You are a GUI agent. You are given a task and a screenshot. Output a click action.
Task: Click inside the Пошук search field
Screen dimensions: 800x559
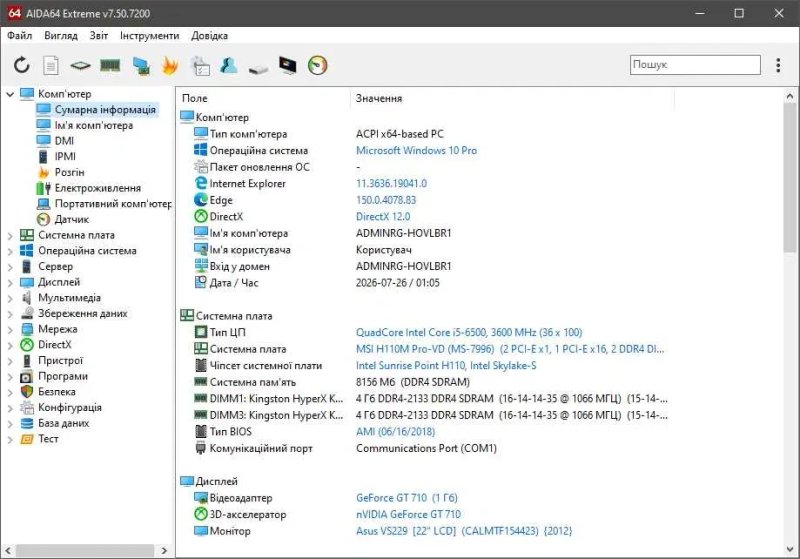click(x=695, y=65)
